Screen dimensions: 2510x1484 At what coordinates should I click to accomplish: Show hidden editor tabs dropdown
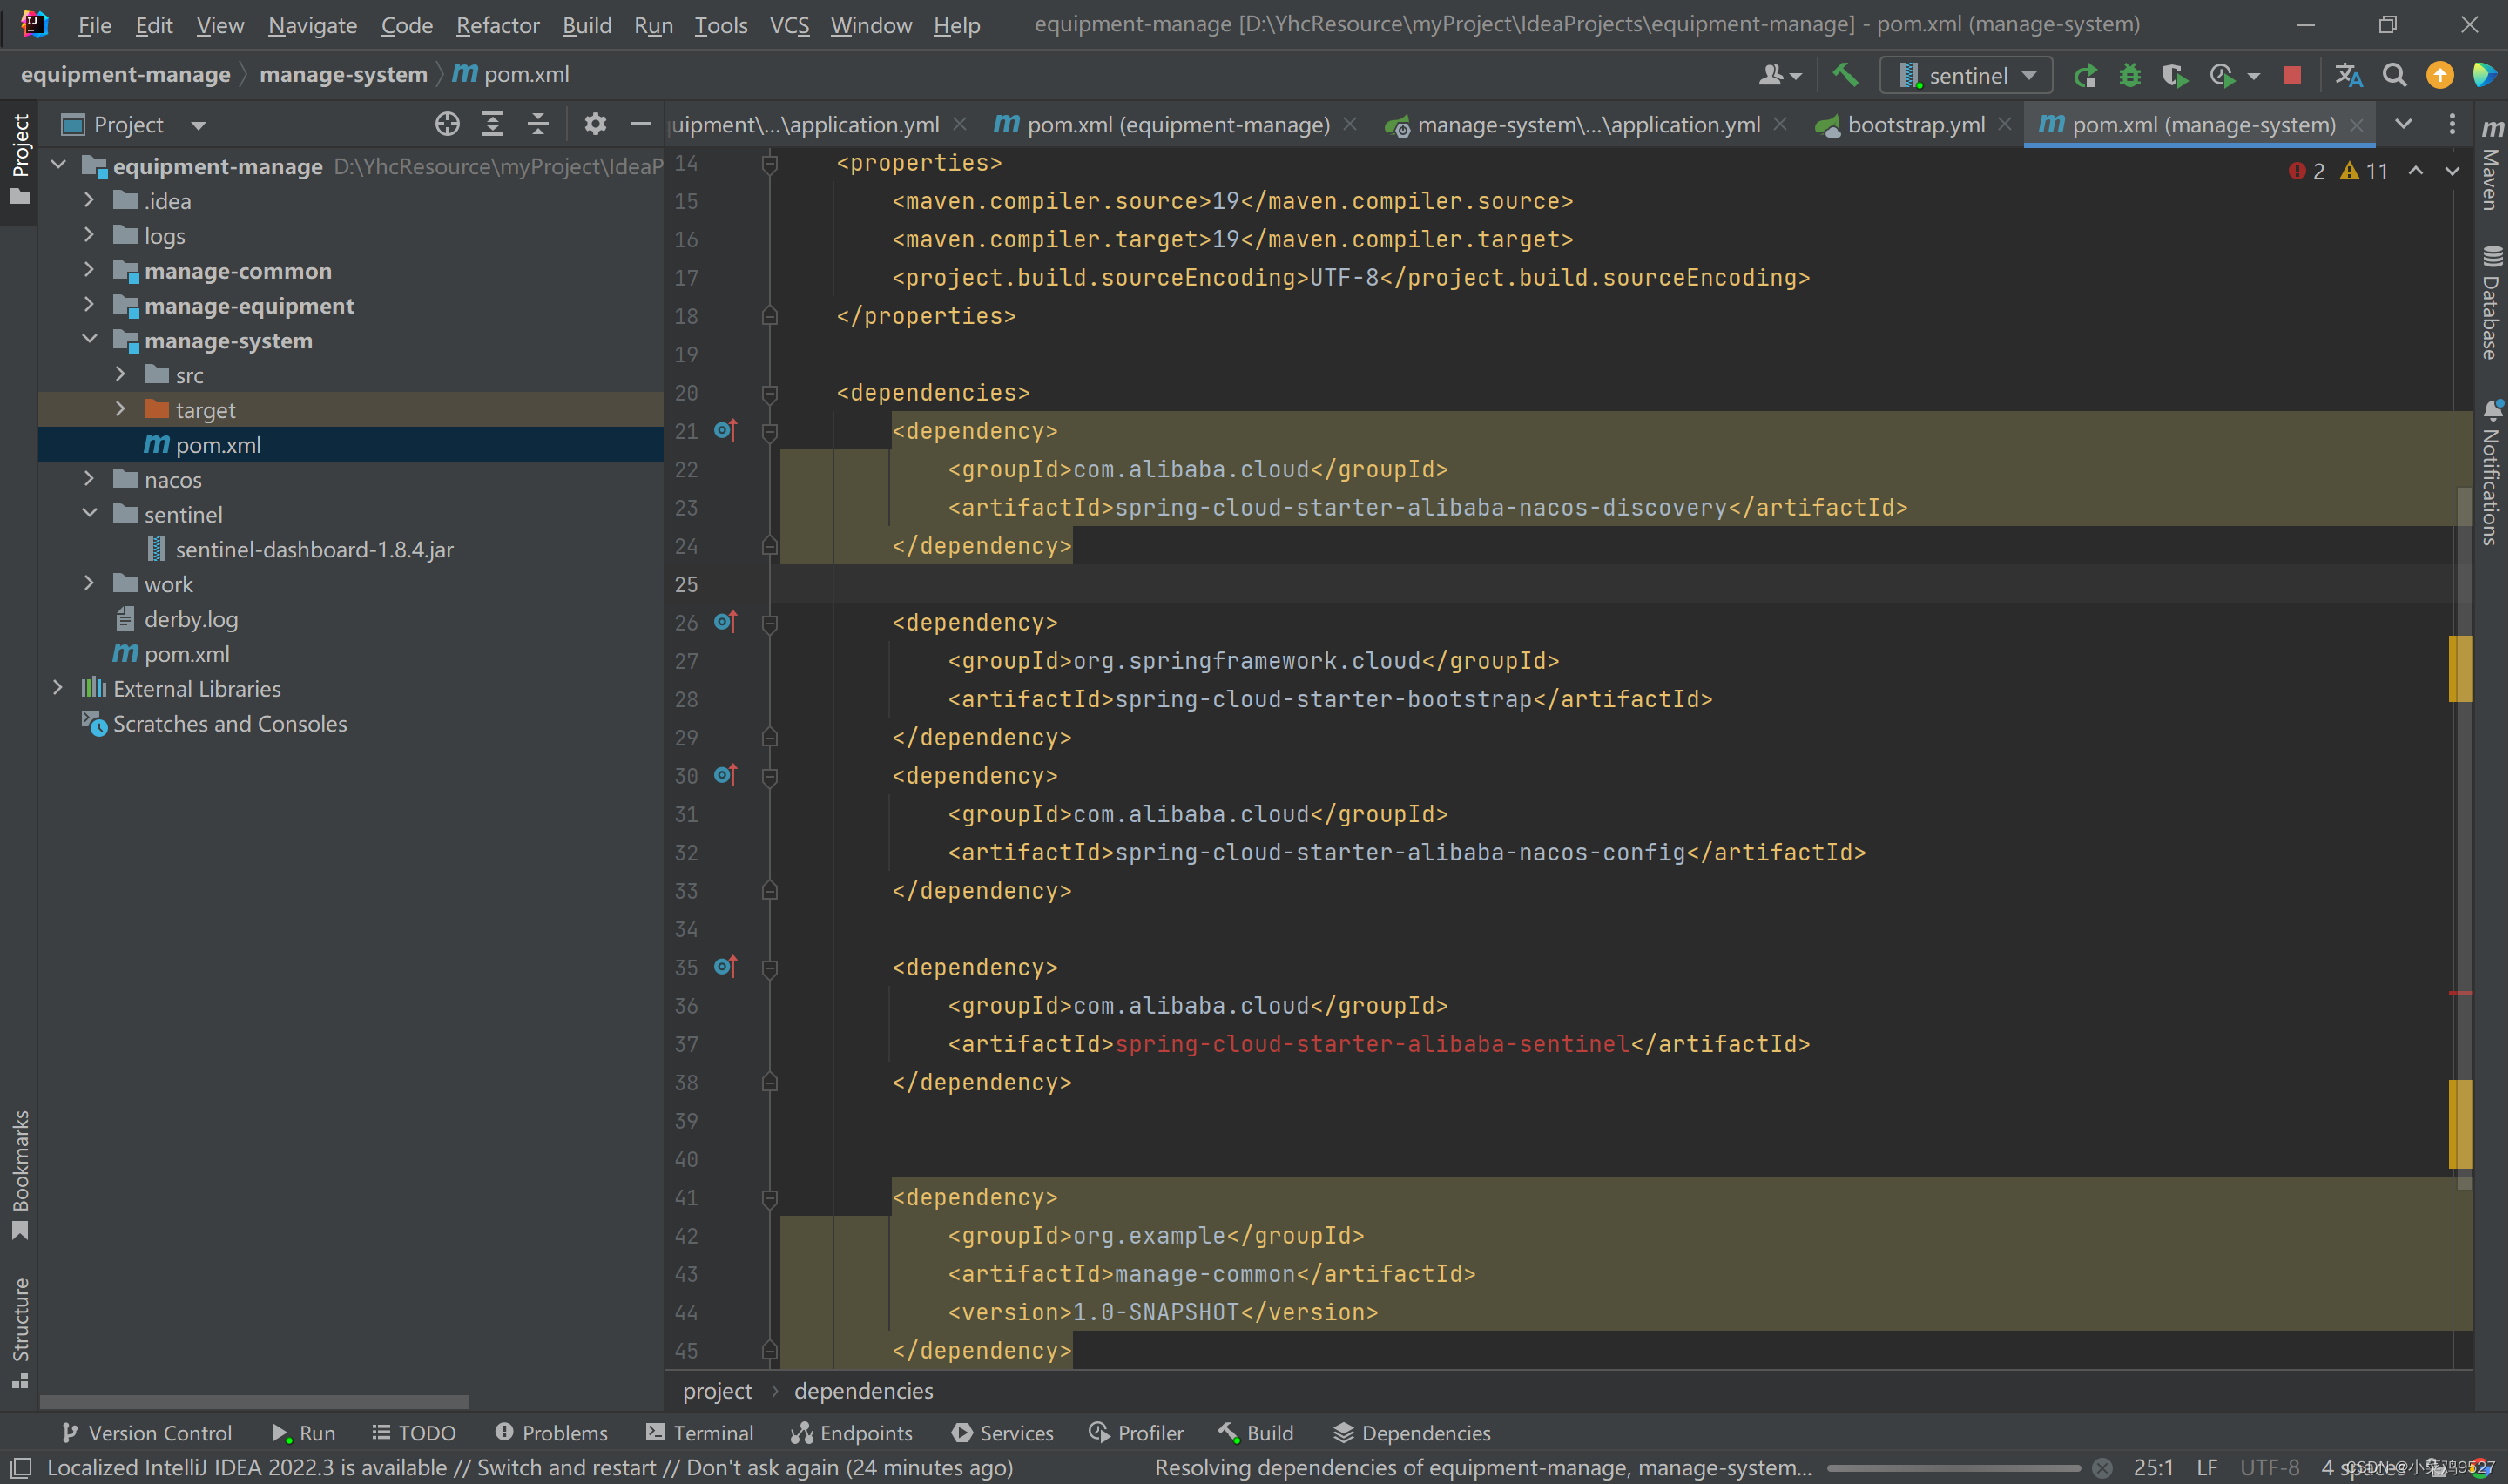(x=2404, y=124)
